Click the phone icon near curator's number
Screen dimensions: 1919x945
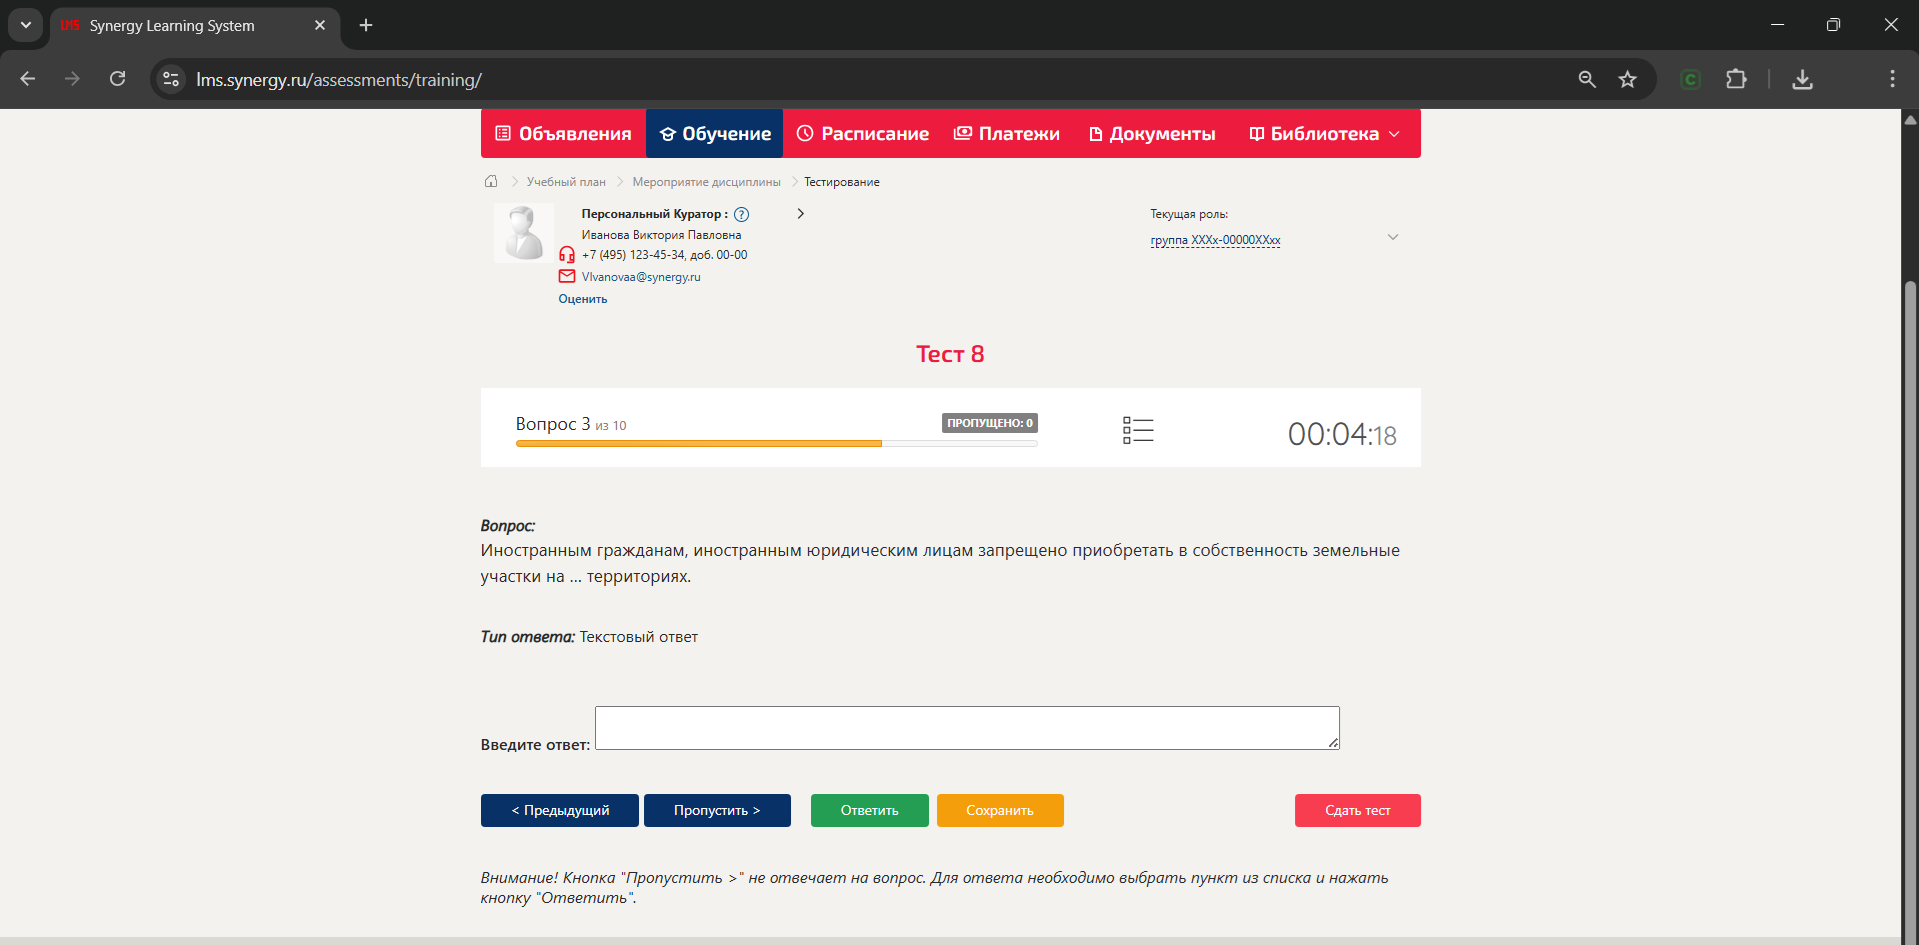click(567, 255)
